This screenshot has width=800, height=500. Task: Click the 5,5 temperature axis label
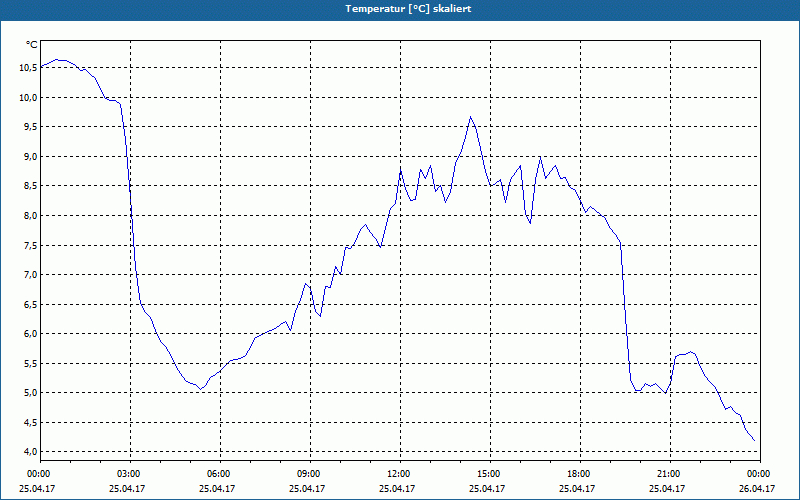(x=31, y=363)
